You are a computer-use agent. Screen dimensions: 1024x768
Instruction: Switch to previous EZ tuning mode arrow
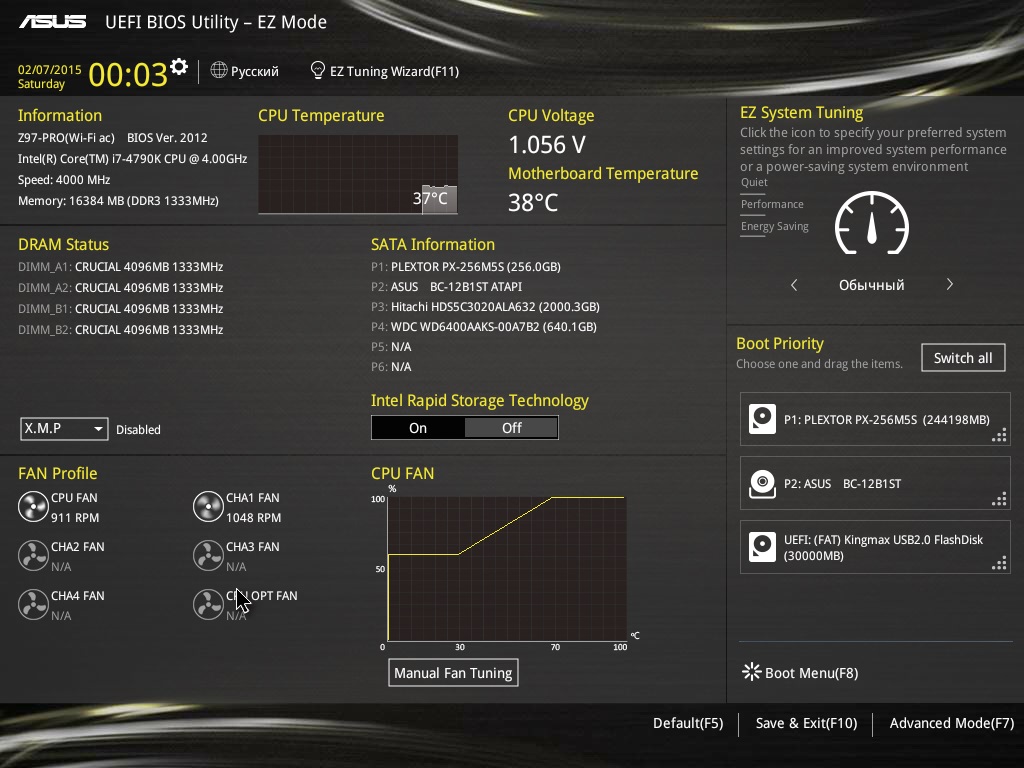[x=794, y=285]
